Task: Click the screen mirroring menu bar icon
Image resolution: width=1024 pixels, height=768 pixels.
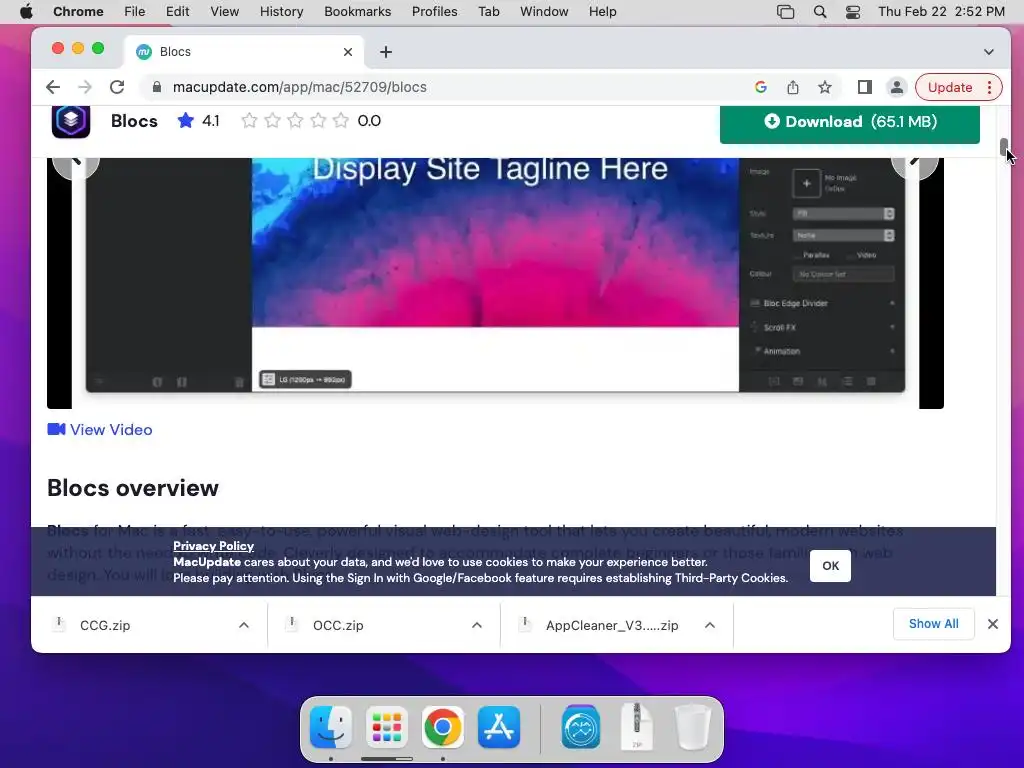Action: (786, 12)
